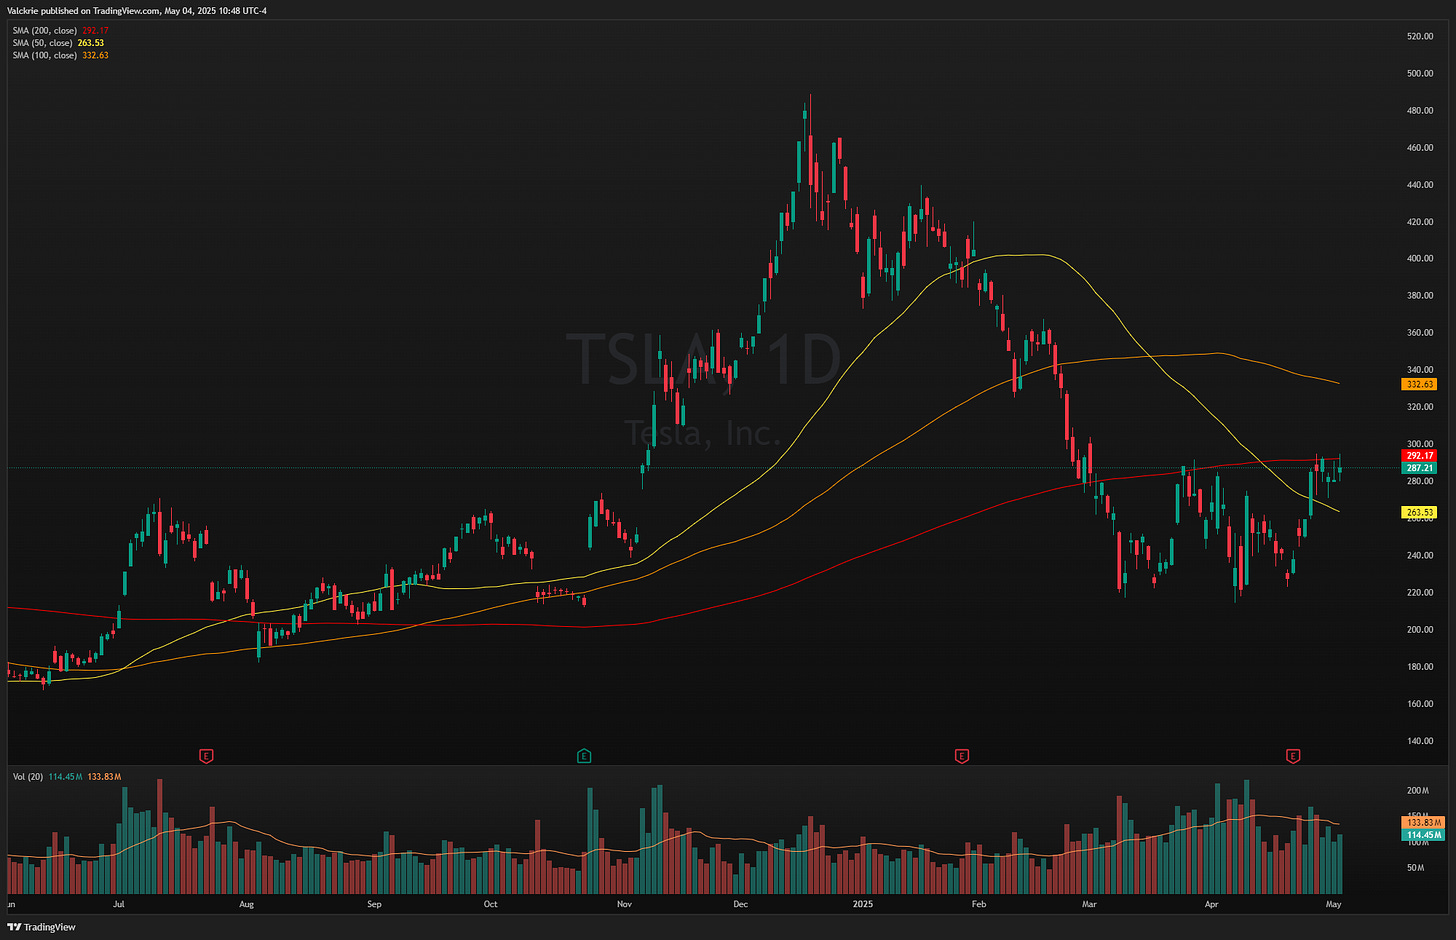Click the 520.00 price axis label

[1420, 36]
